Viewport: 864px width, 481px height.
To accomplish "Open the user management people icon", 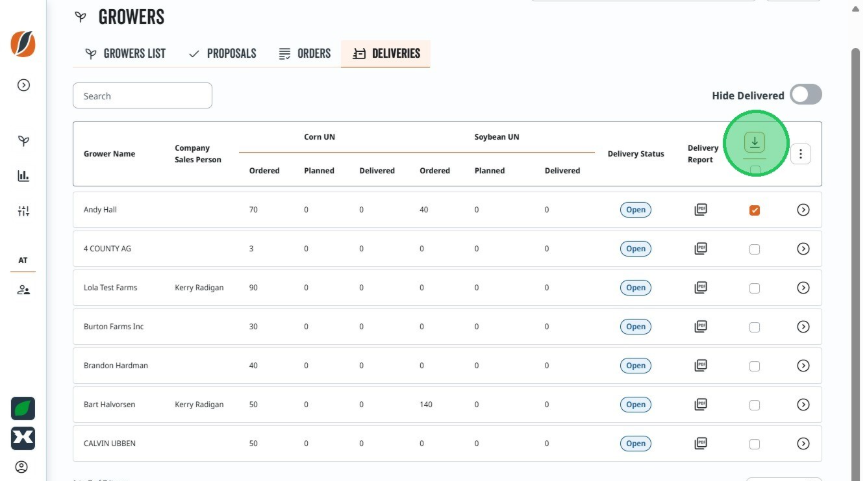I will coord(23,290).
